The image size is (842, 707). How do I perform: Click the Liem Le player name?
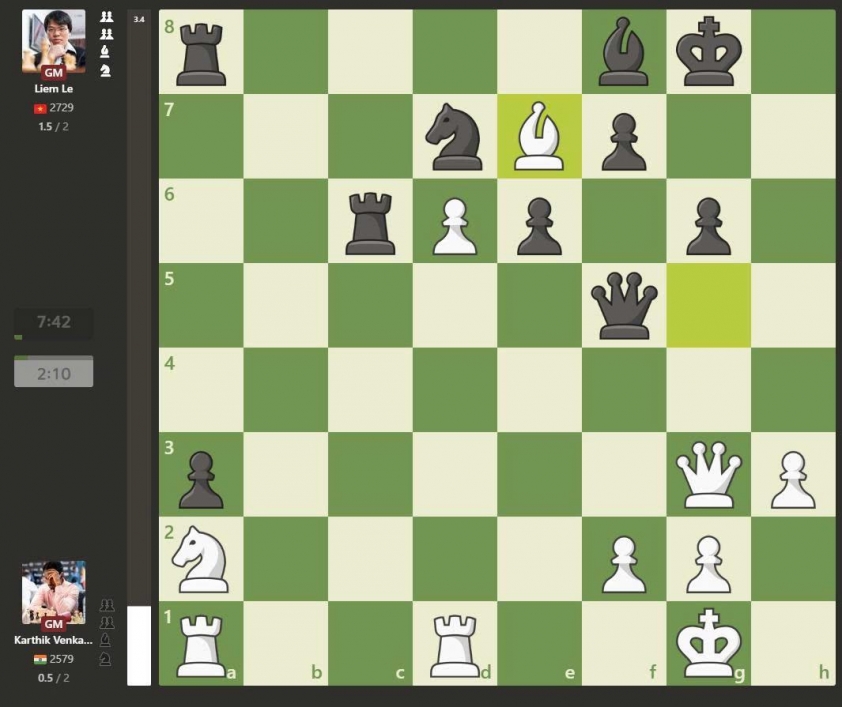(53, 89)
